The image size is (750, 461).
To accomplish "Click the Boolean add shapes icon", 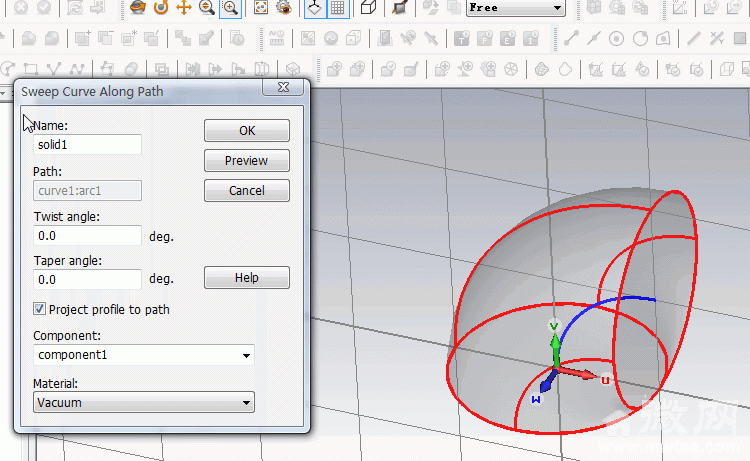I will 82,38.
